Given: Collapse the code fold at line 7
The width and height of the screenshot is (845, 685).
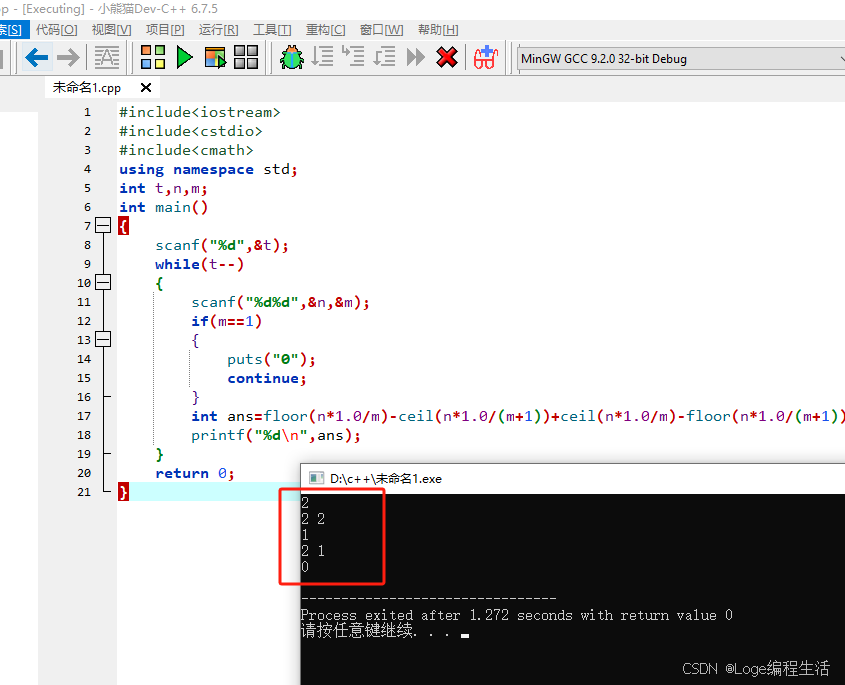Looking at the screenshot, I should coord(103,225).
